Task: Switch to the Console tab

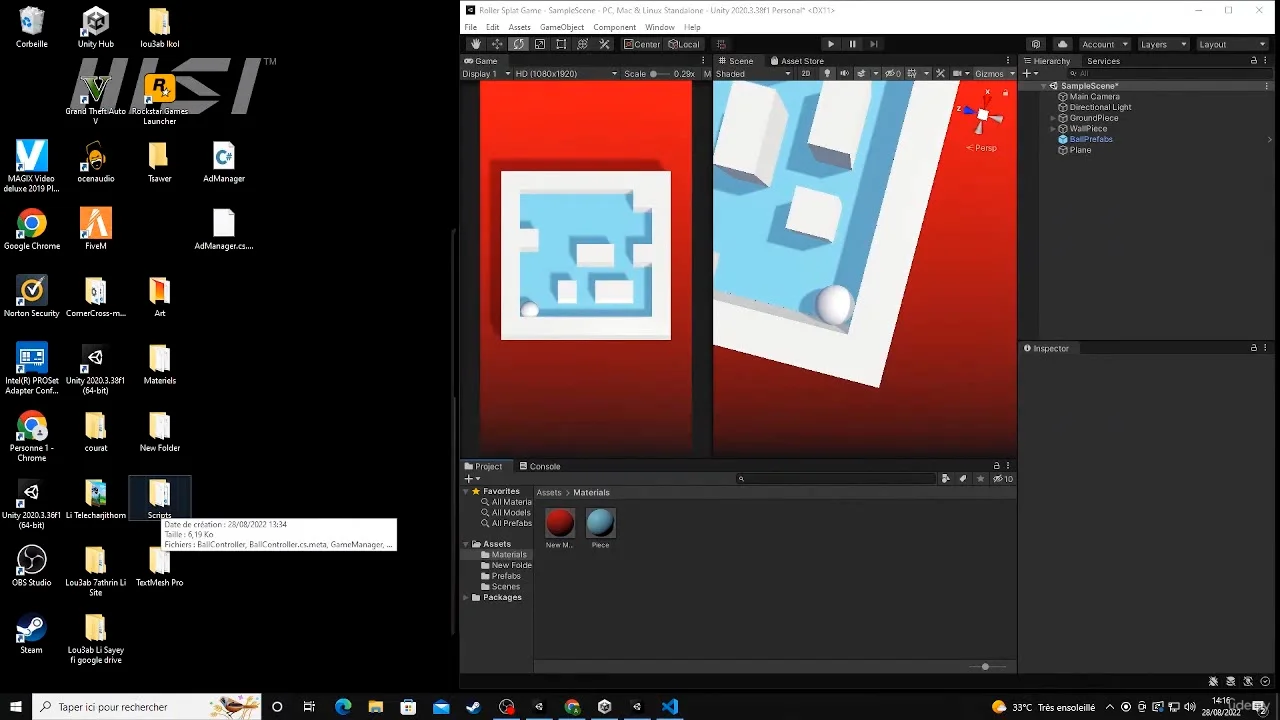Action: pyautogui.click(x=540, y=466)
